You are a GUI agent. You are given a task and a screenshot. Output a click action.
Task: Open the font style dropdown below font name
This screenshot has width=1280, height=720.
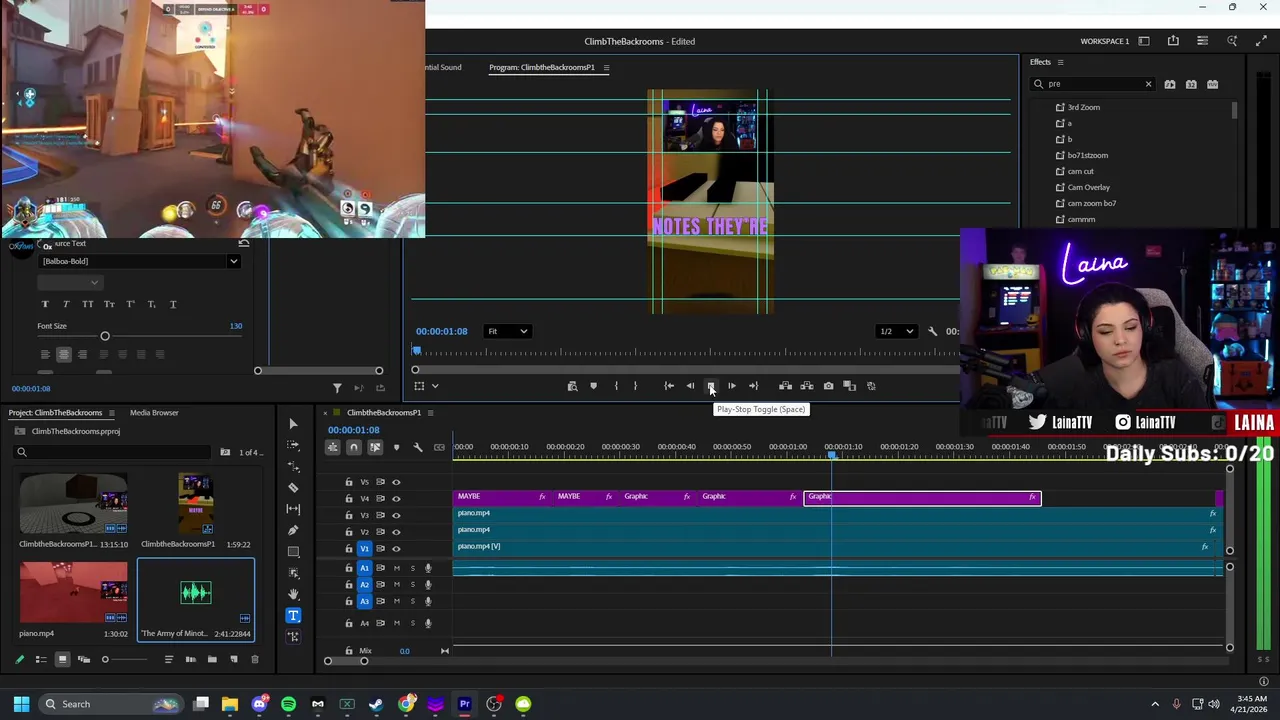(x=70, y=283)
